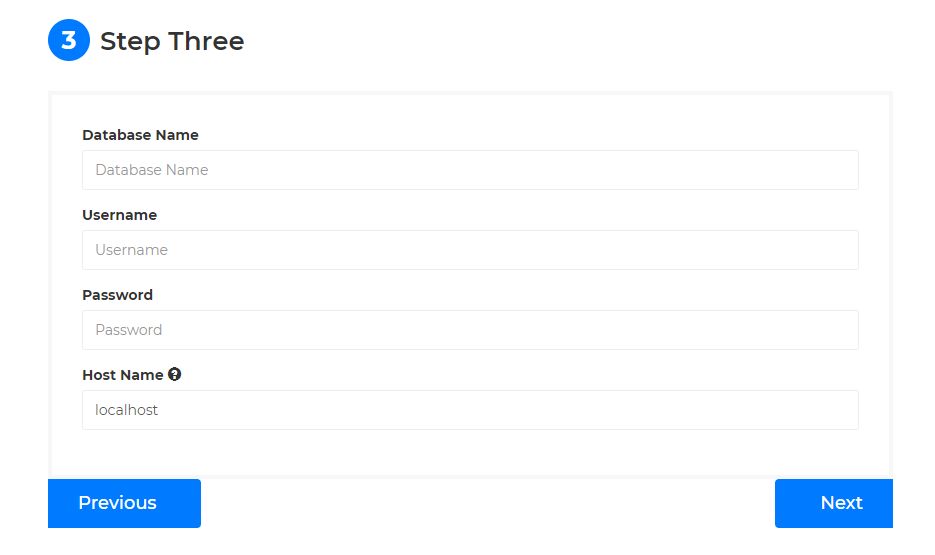The width and height of the screenshot is (935, 555).
Task: Click the "Step Three" heading text
Action: [x=172, y=41]
